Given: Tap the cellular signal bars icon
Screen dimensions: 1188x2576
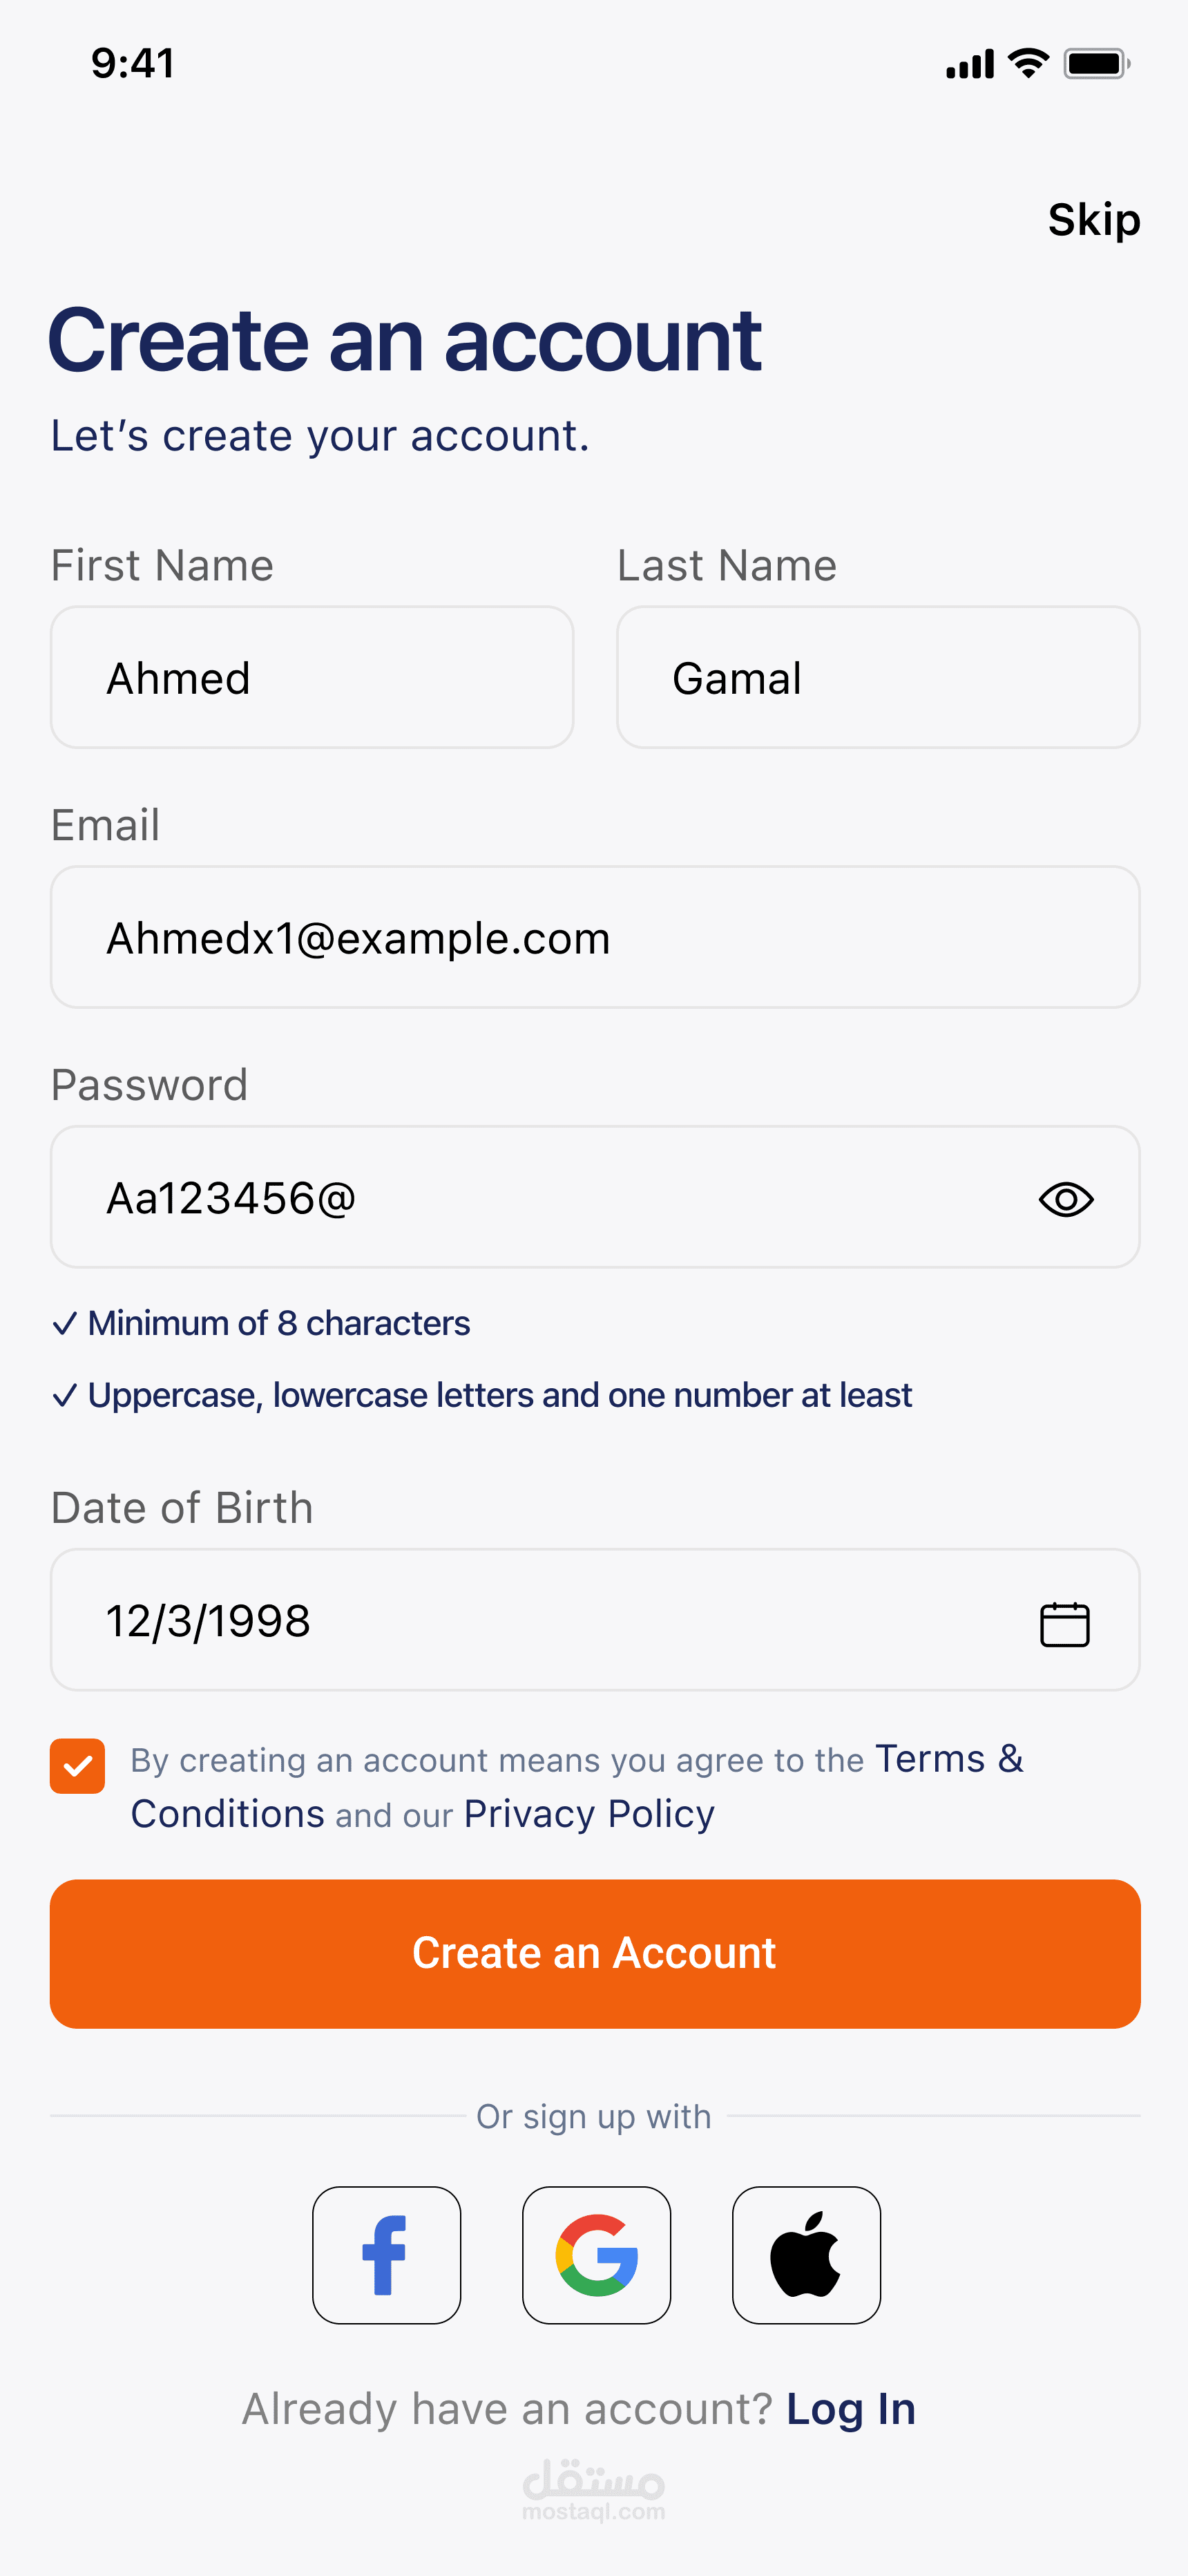Looking at the screenshot, I should 969,64.
